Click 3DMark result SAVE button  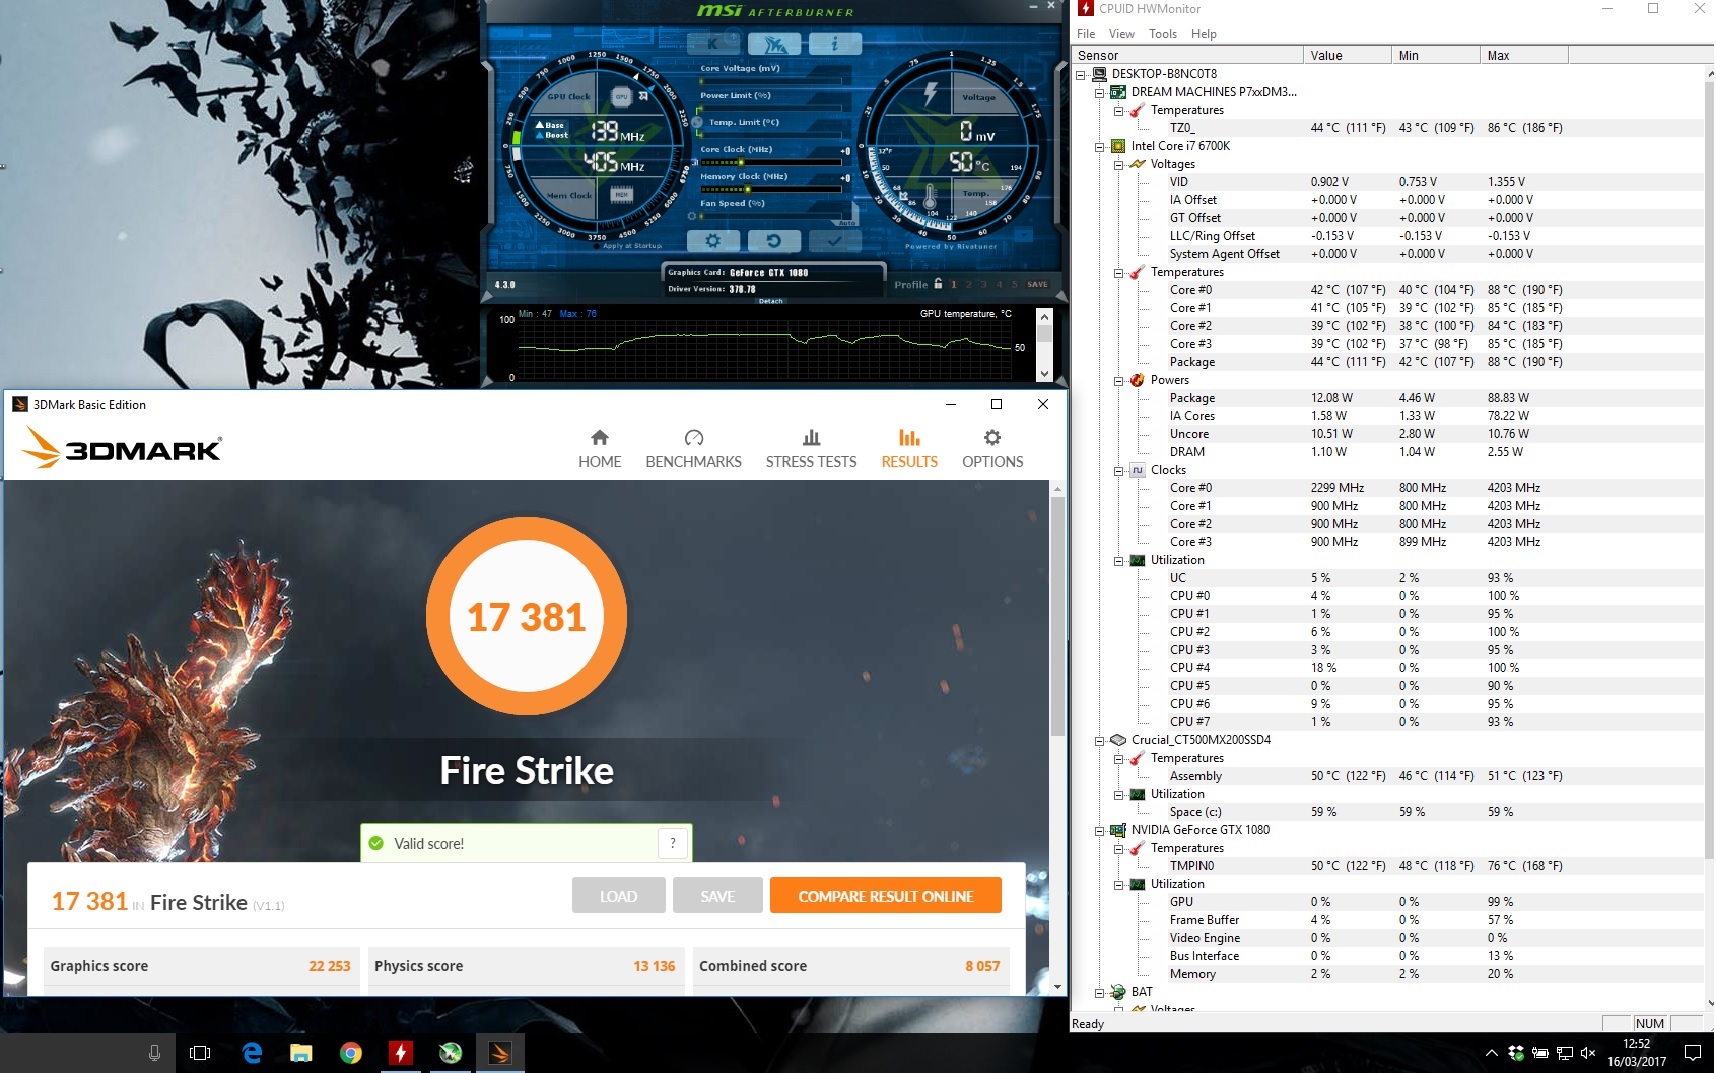click(717, 896)
